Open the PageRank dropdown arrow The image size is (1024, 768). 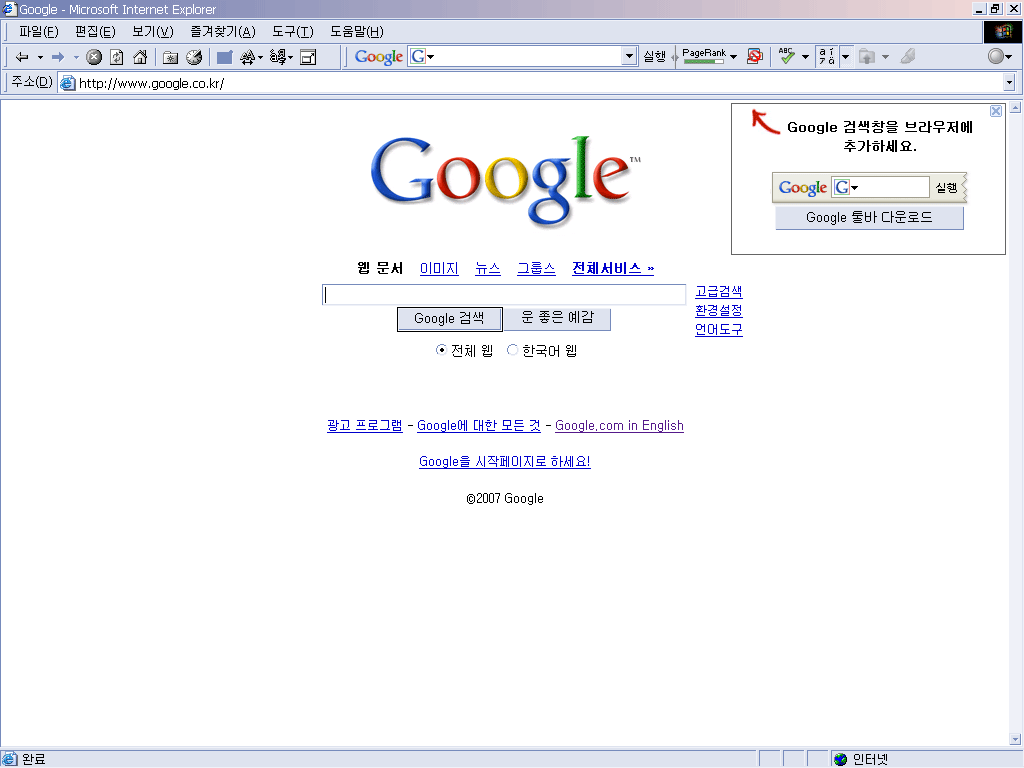pos(733,57)
